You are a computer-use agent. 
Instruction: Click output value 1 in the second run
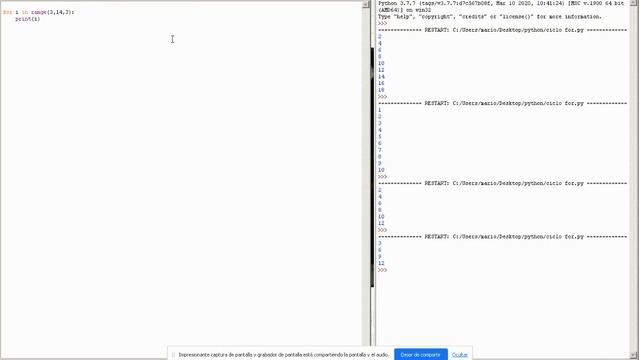[x=380, y=110]
